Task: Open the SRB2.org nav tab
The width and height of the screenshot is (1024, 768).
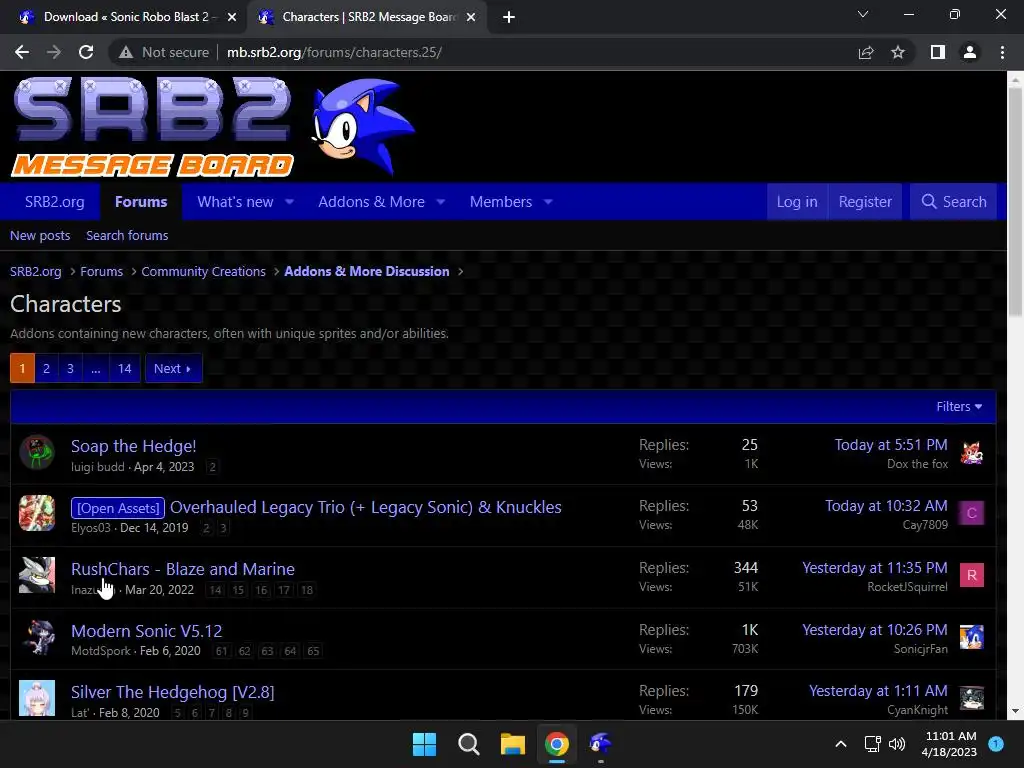Action: coord(55,202)
